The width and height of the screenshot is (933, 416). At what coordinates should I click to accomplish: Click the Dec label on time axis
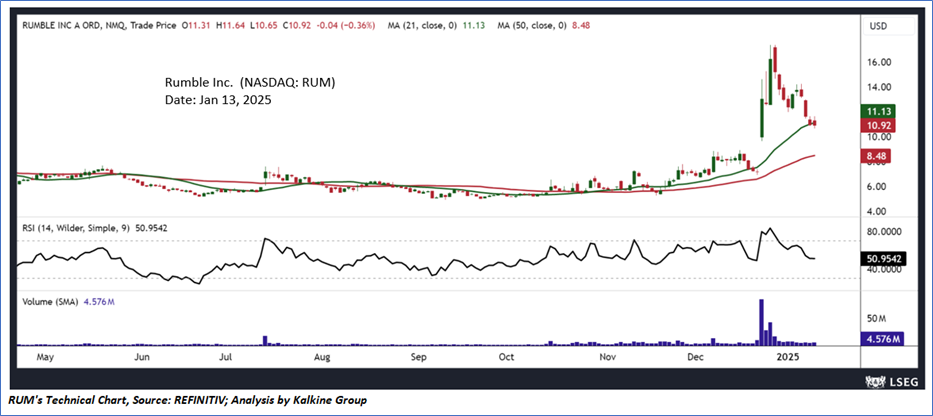694,357
